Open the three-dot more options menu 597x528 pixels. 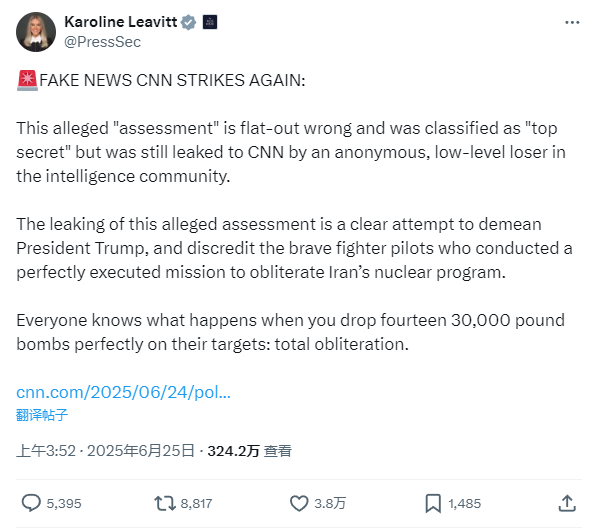click(572, 23)
